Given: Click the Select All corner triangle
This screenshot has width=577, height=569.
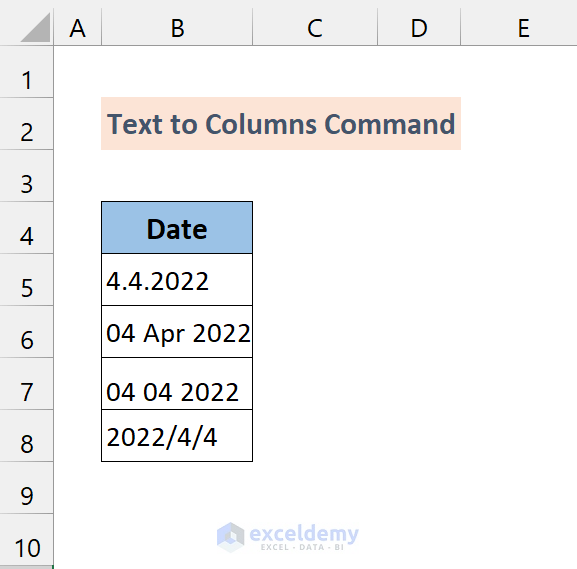Looking at the screenshot, I should coord(35,27).
